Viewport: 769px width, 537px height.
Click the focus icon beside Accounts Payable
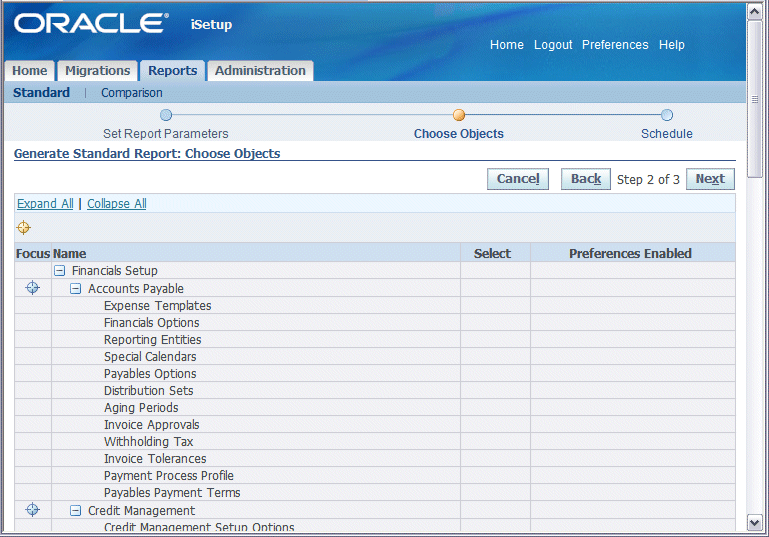coord(32,288)
